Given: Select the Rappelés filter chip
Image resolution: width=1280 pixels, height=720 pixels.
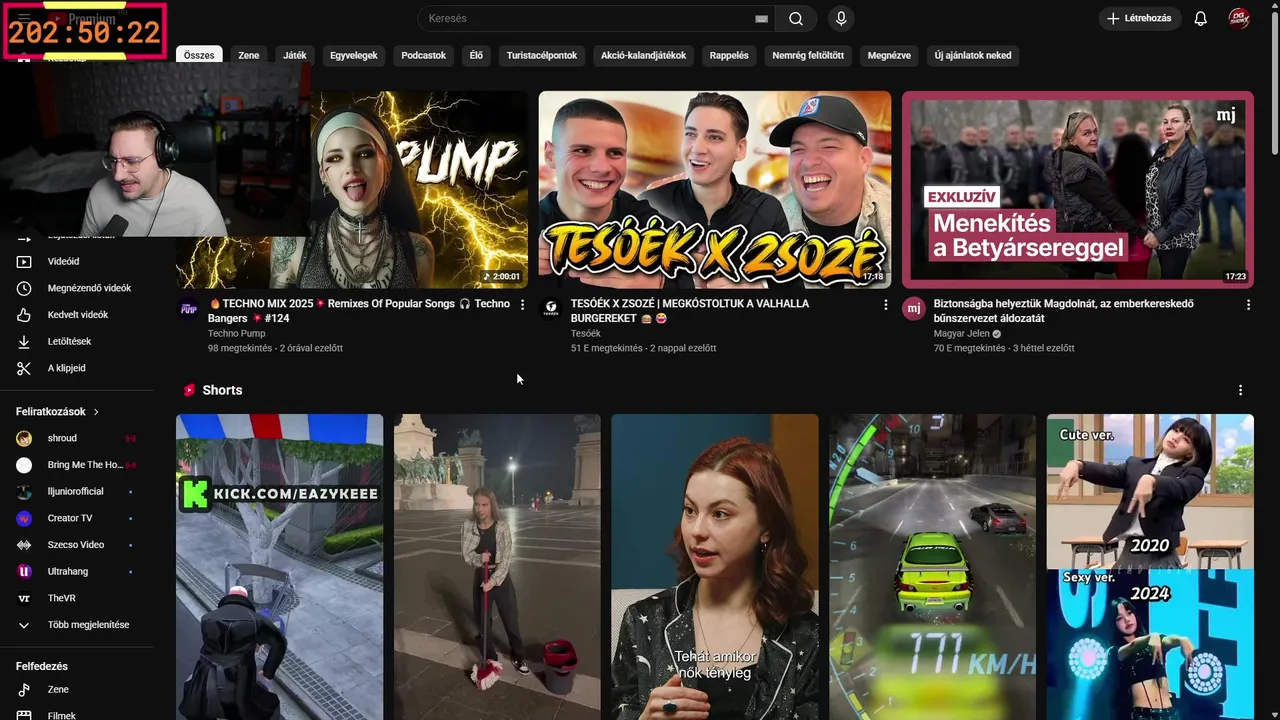Looking at the screenshot, I should (729, 56).
